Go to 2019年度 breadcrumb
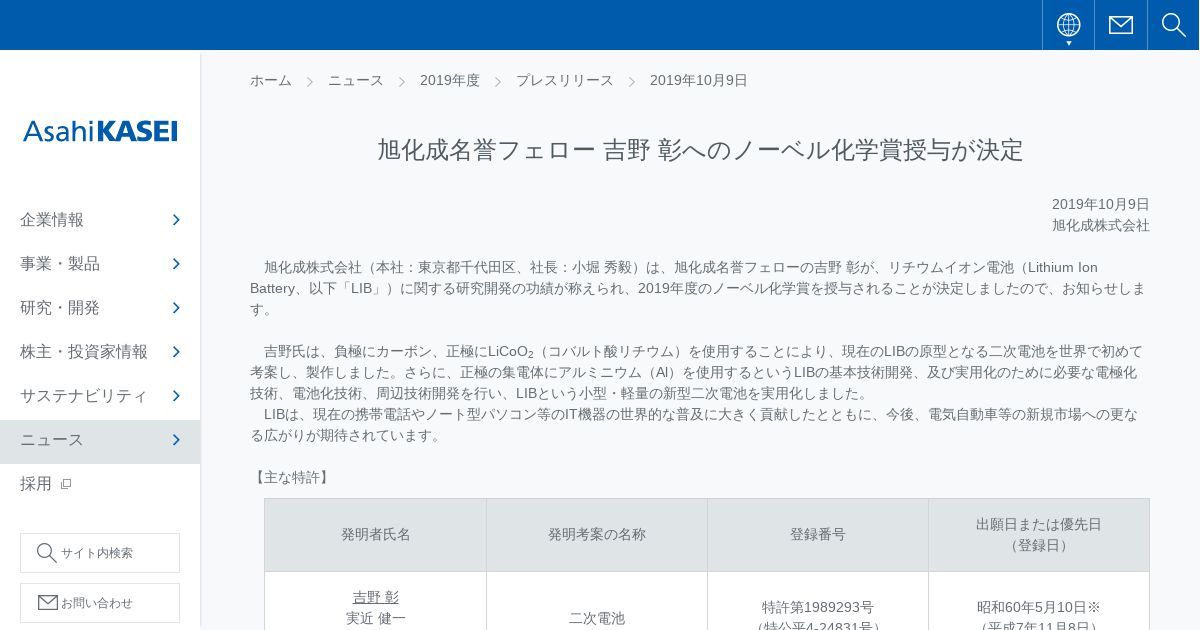1200x630 pixels. (450, 80)
